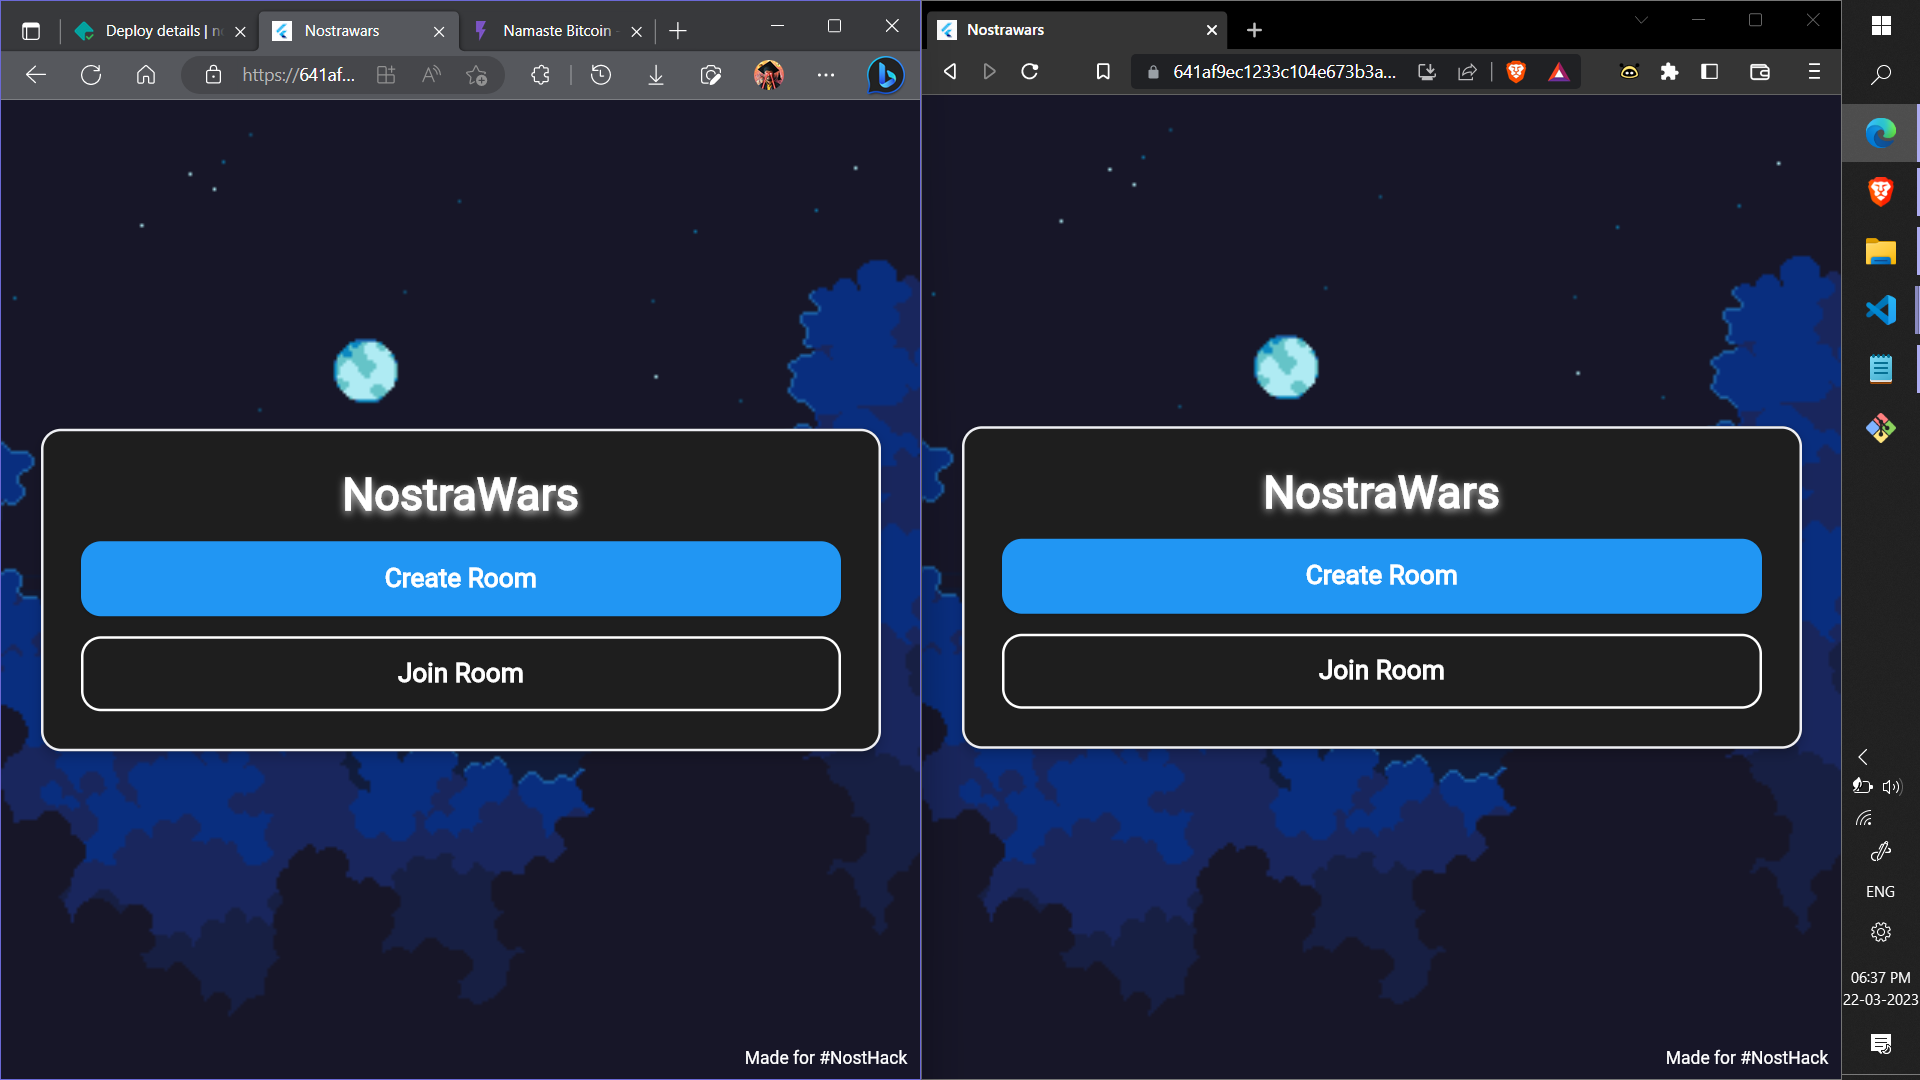The image size is (1920, 1080).
Task: Open Edge settings and more ellipsis menu
Action: (826, 75)
